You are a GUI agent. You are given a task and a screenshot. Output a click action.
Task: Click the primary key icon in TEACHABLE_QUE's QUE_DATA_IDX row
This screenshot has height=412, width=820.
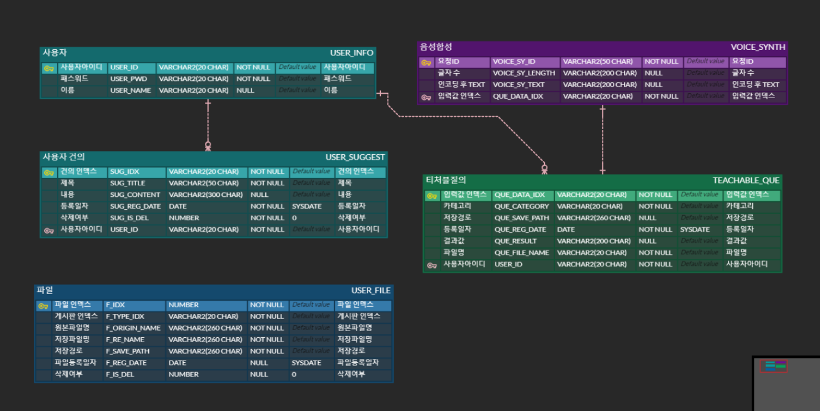(x=432, y=196)
